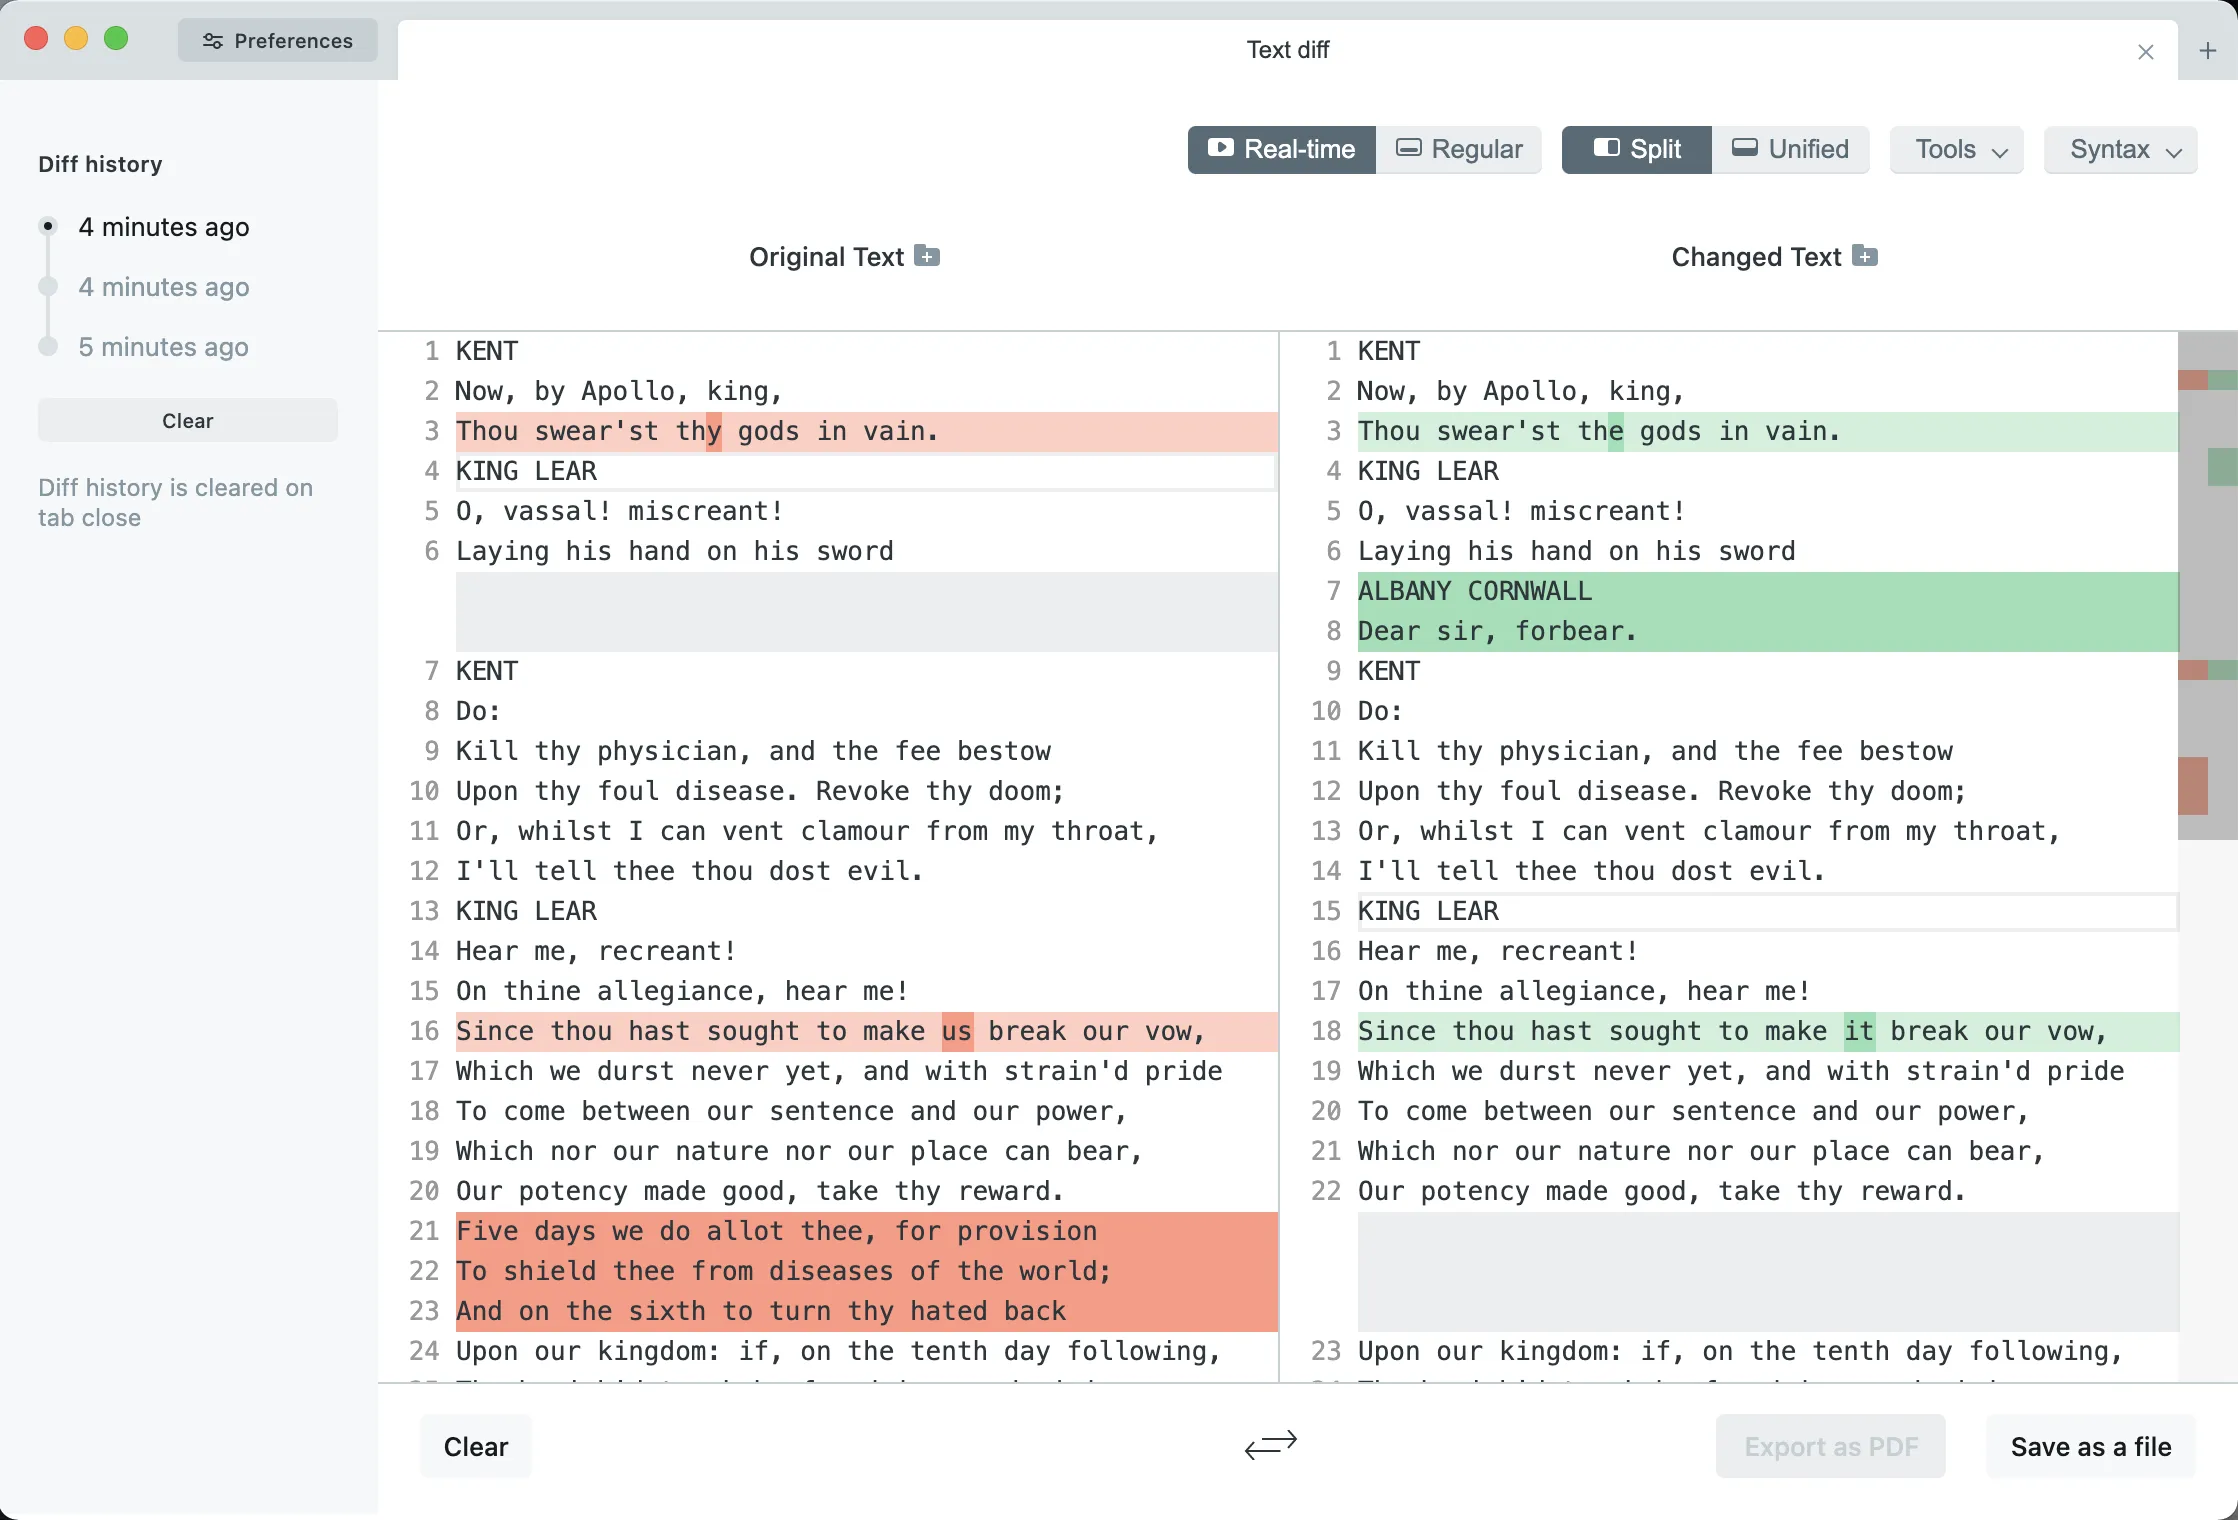Select the '4 minutes ago' diff history entry
This screenshot has height=1520, width=2238.
click(x=163, y=226)
